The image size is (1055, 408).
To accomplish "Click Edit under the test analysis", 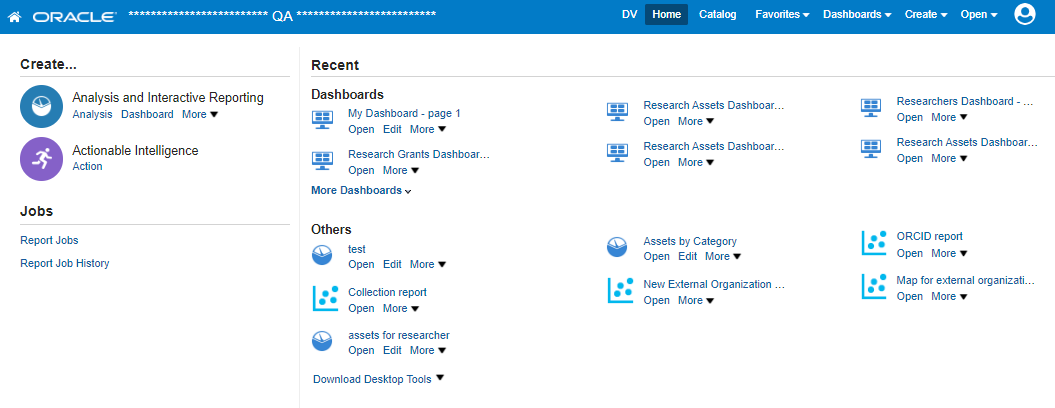I will [x=392, y=265].
